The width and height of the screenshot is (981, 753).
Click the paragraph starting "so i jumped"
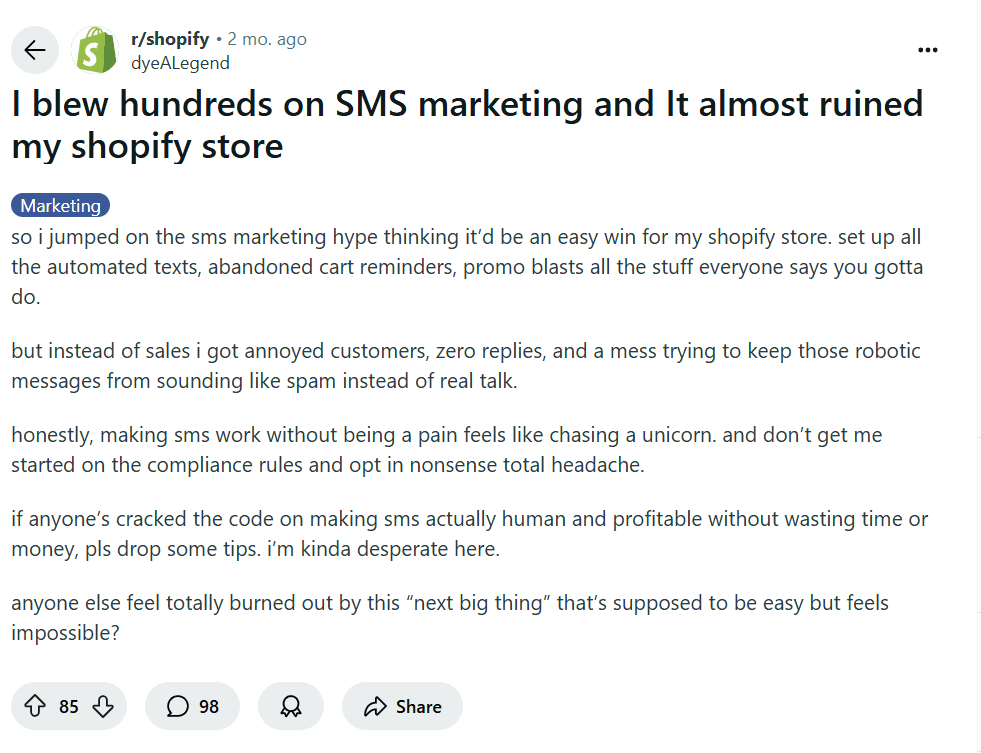point(467,268)
